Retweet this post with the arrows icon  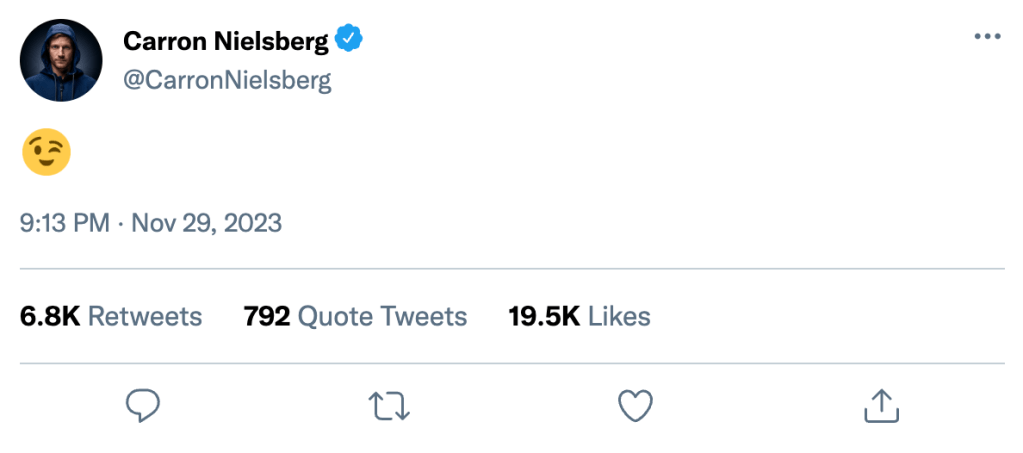coord(388,405)
